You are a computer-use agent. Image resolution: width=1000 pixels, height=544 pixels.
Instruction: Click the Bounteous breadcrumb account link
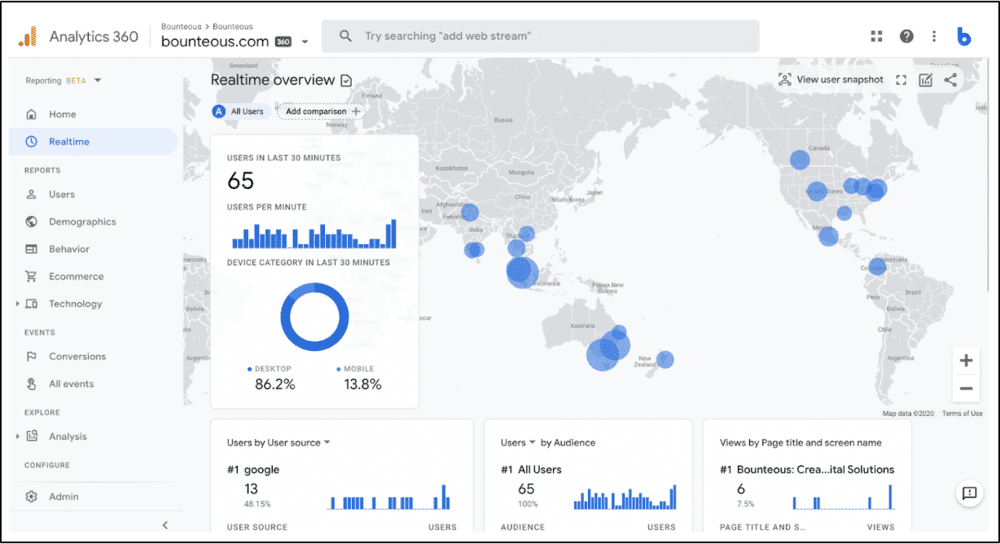181,27
